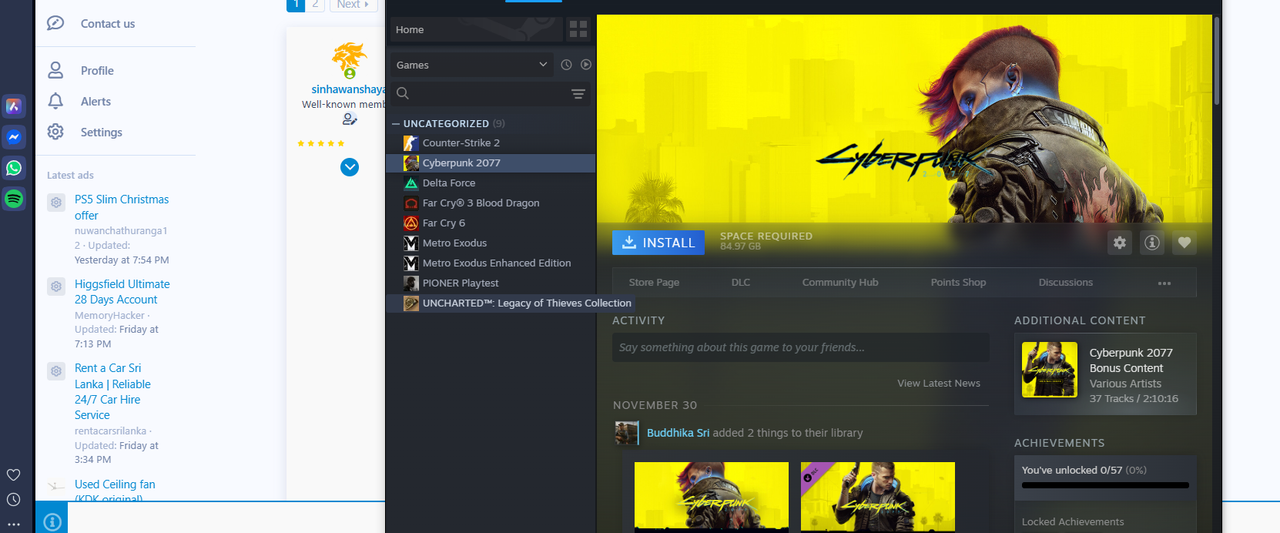Open the Cyberpunk 2077 Bonus Content soundtrack thumbnail
The height and width of the screenshot is (533, 1280).
tap(1049, 369)
